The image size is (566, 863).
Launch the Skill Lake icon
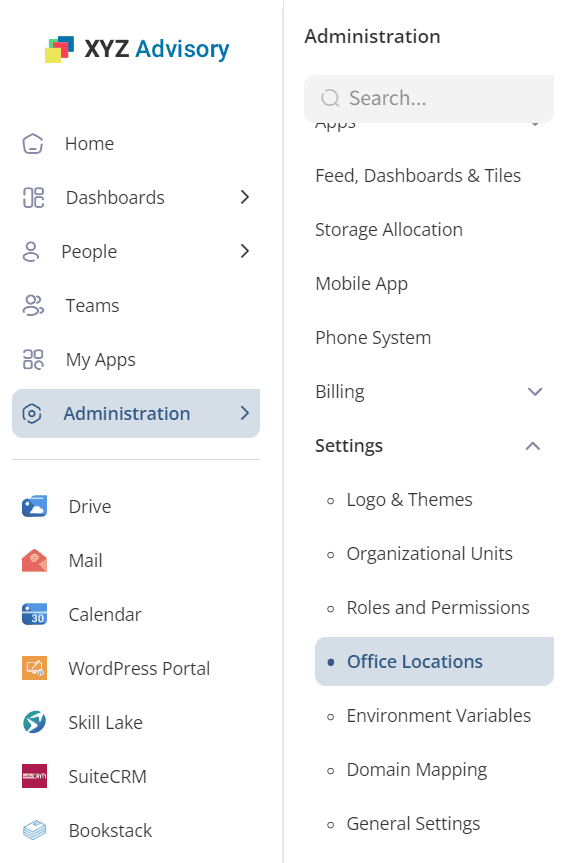tap(34, 722)
